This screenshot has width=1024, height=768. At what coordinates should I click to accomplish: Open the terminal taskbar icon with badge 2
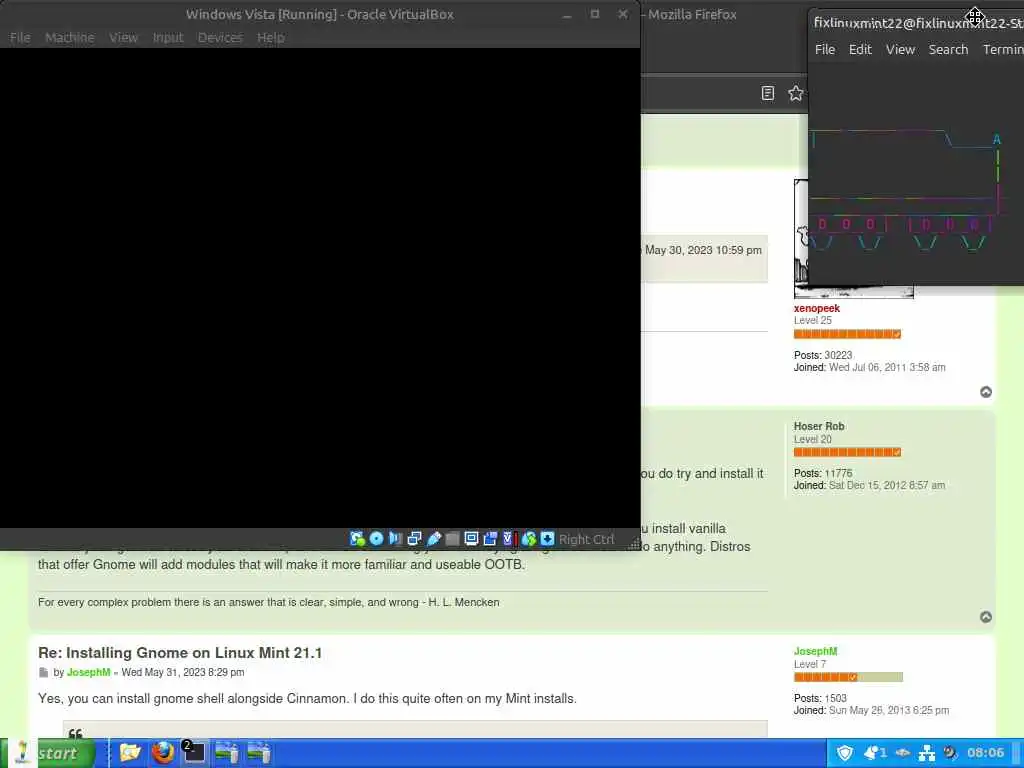[x=193, y=753]
